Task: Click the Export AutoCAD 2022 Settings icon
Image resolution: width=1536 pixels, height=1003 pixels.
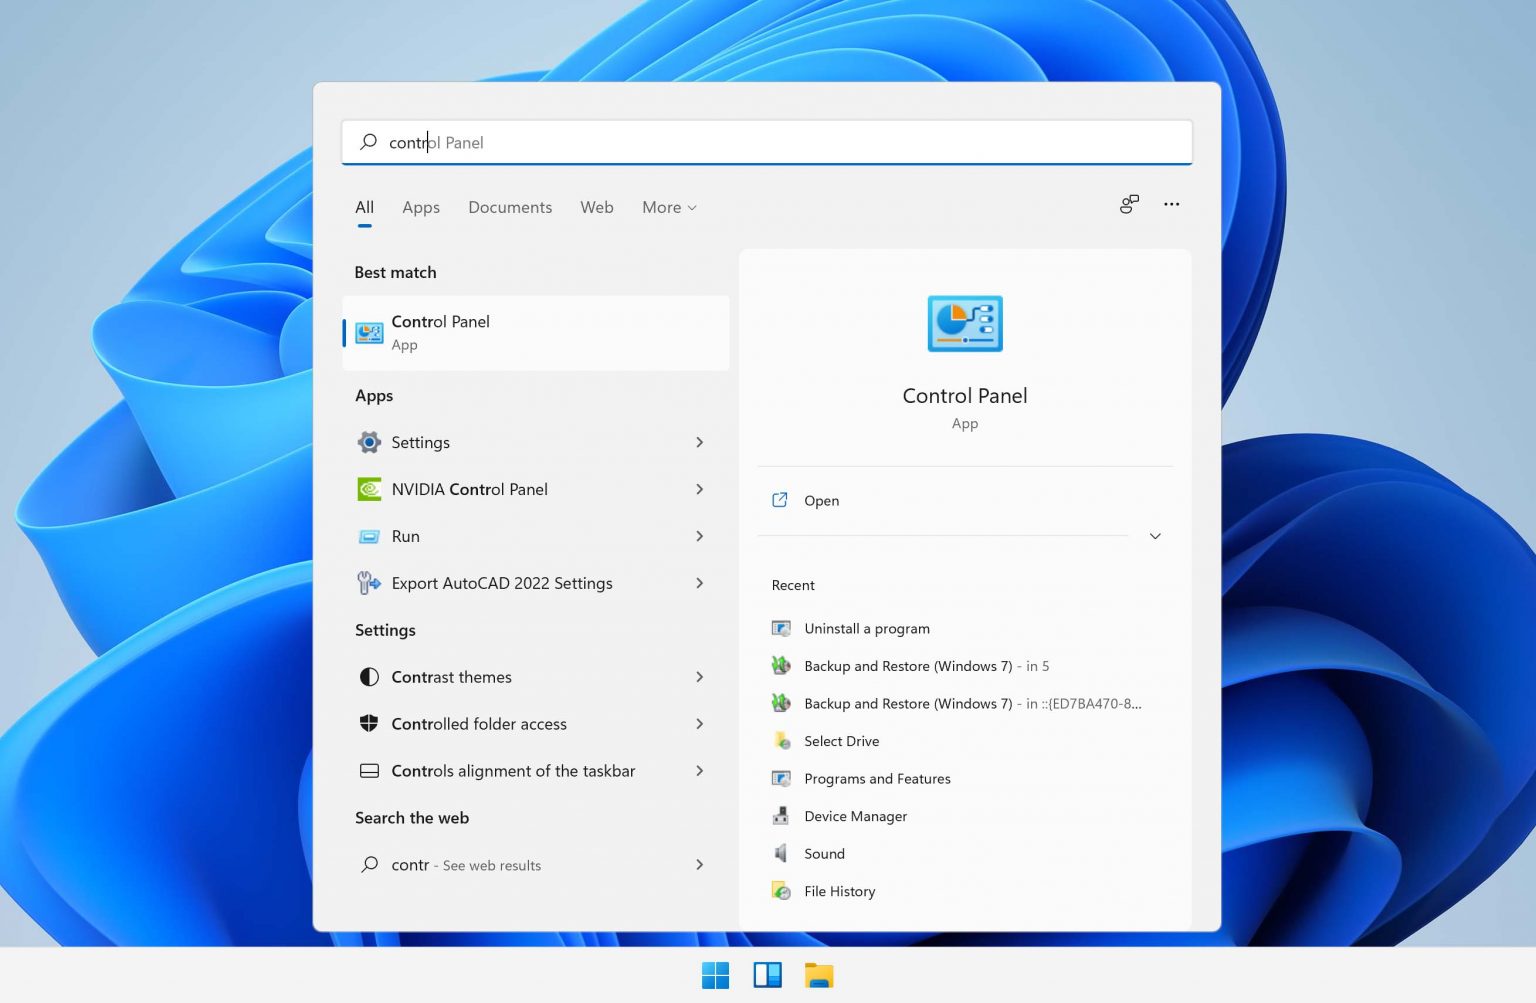Action: [369, 583]
